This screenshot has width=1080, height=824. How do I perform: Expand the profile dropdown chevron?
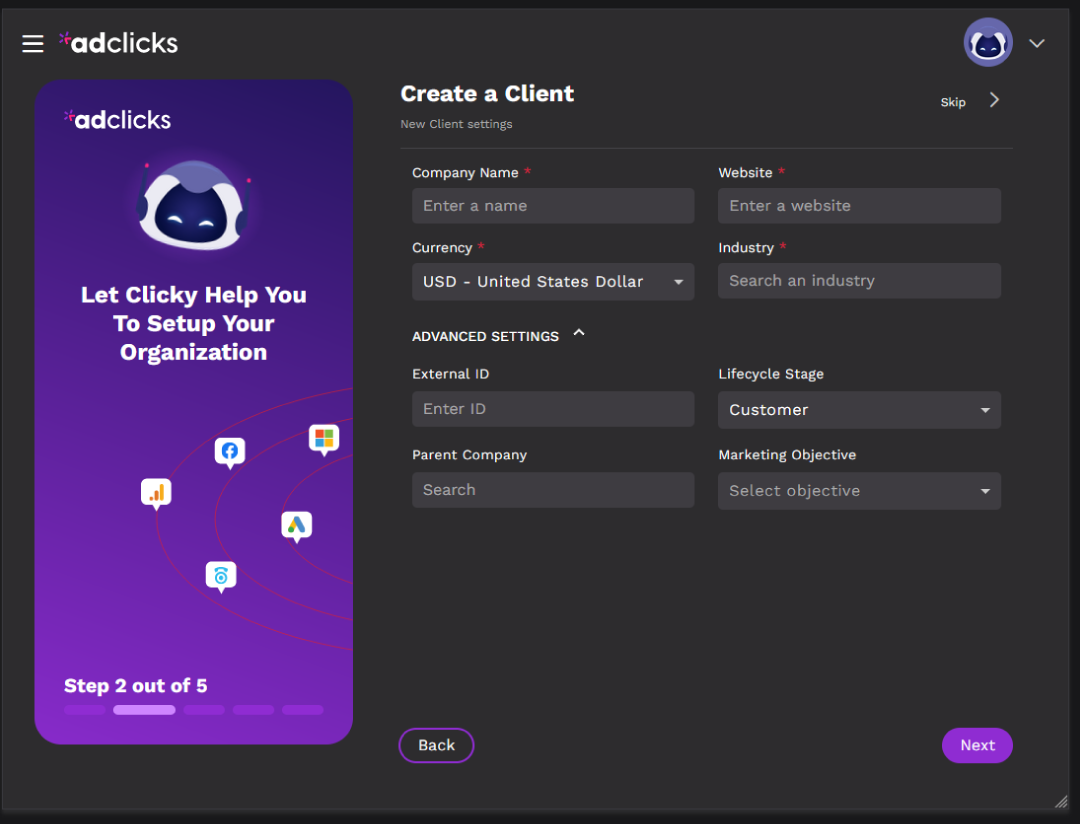(x=1037, y=43)
